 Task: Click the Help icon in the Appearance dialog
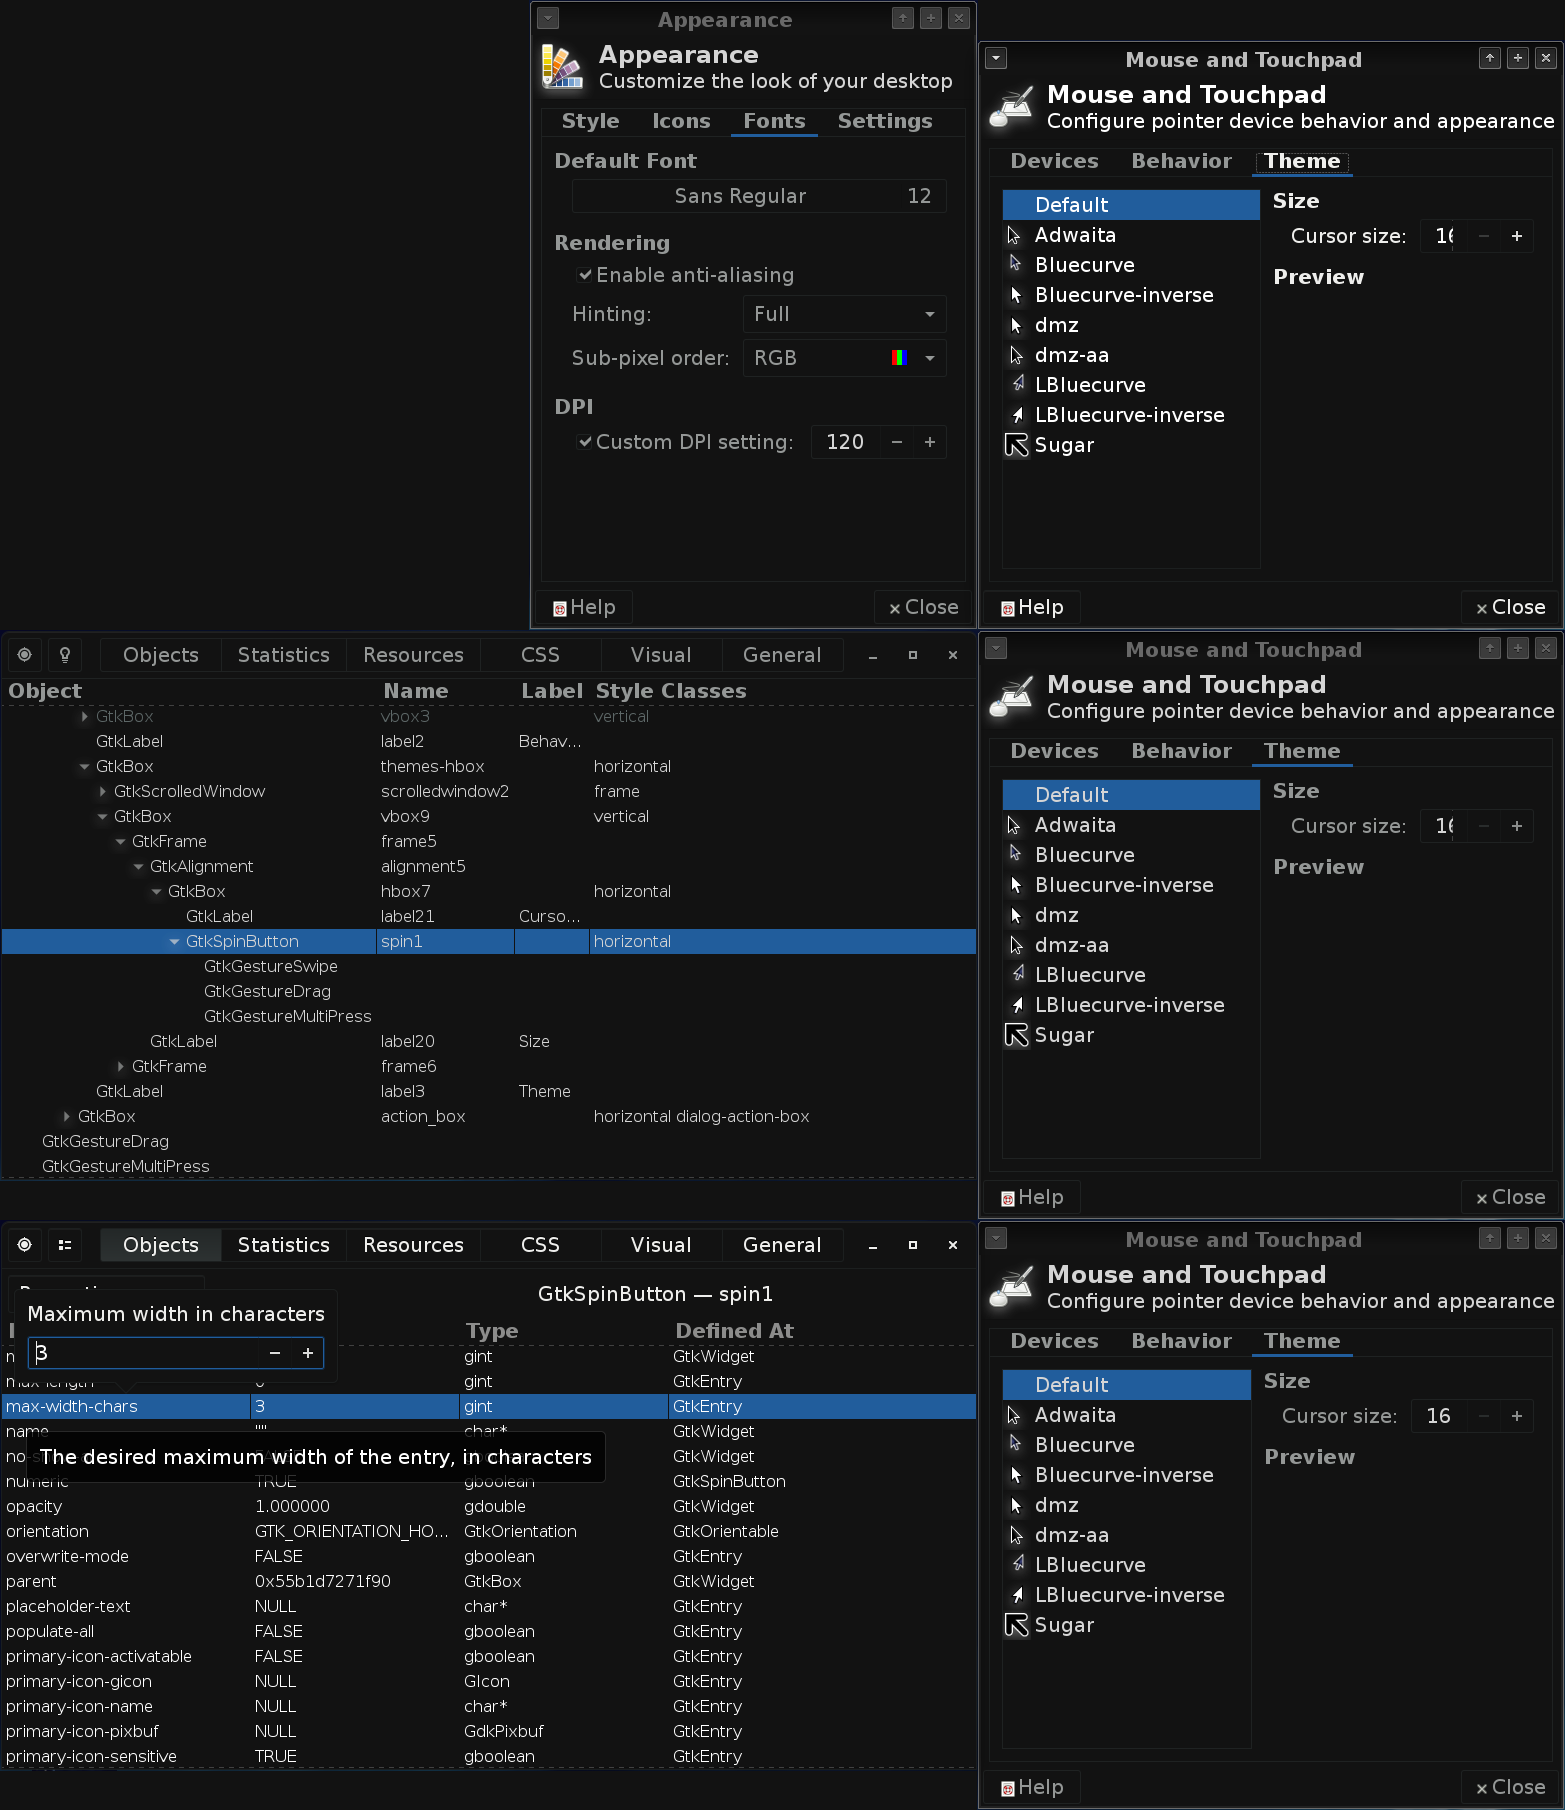tap(560, 608)
